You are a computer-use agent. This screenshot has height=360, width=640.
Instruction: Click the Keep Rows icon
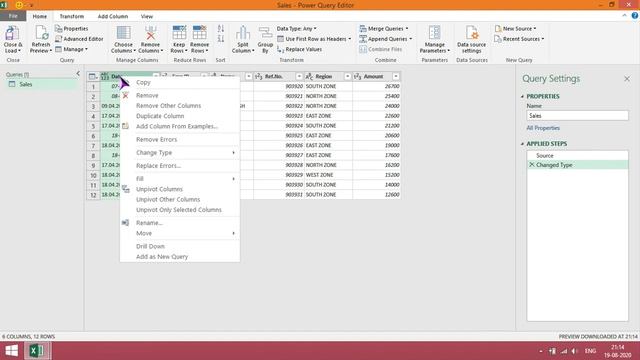[179, 33]
